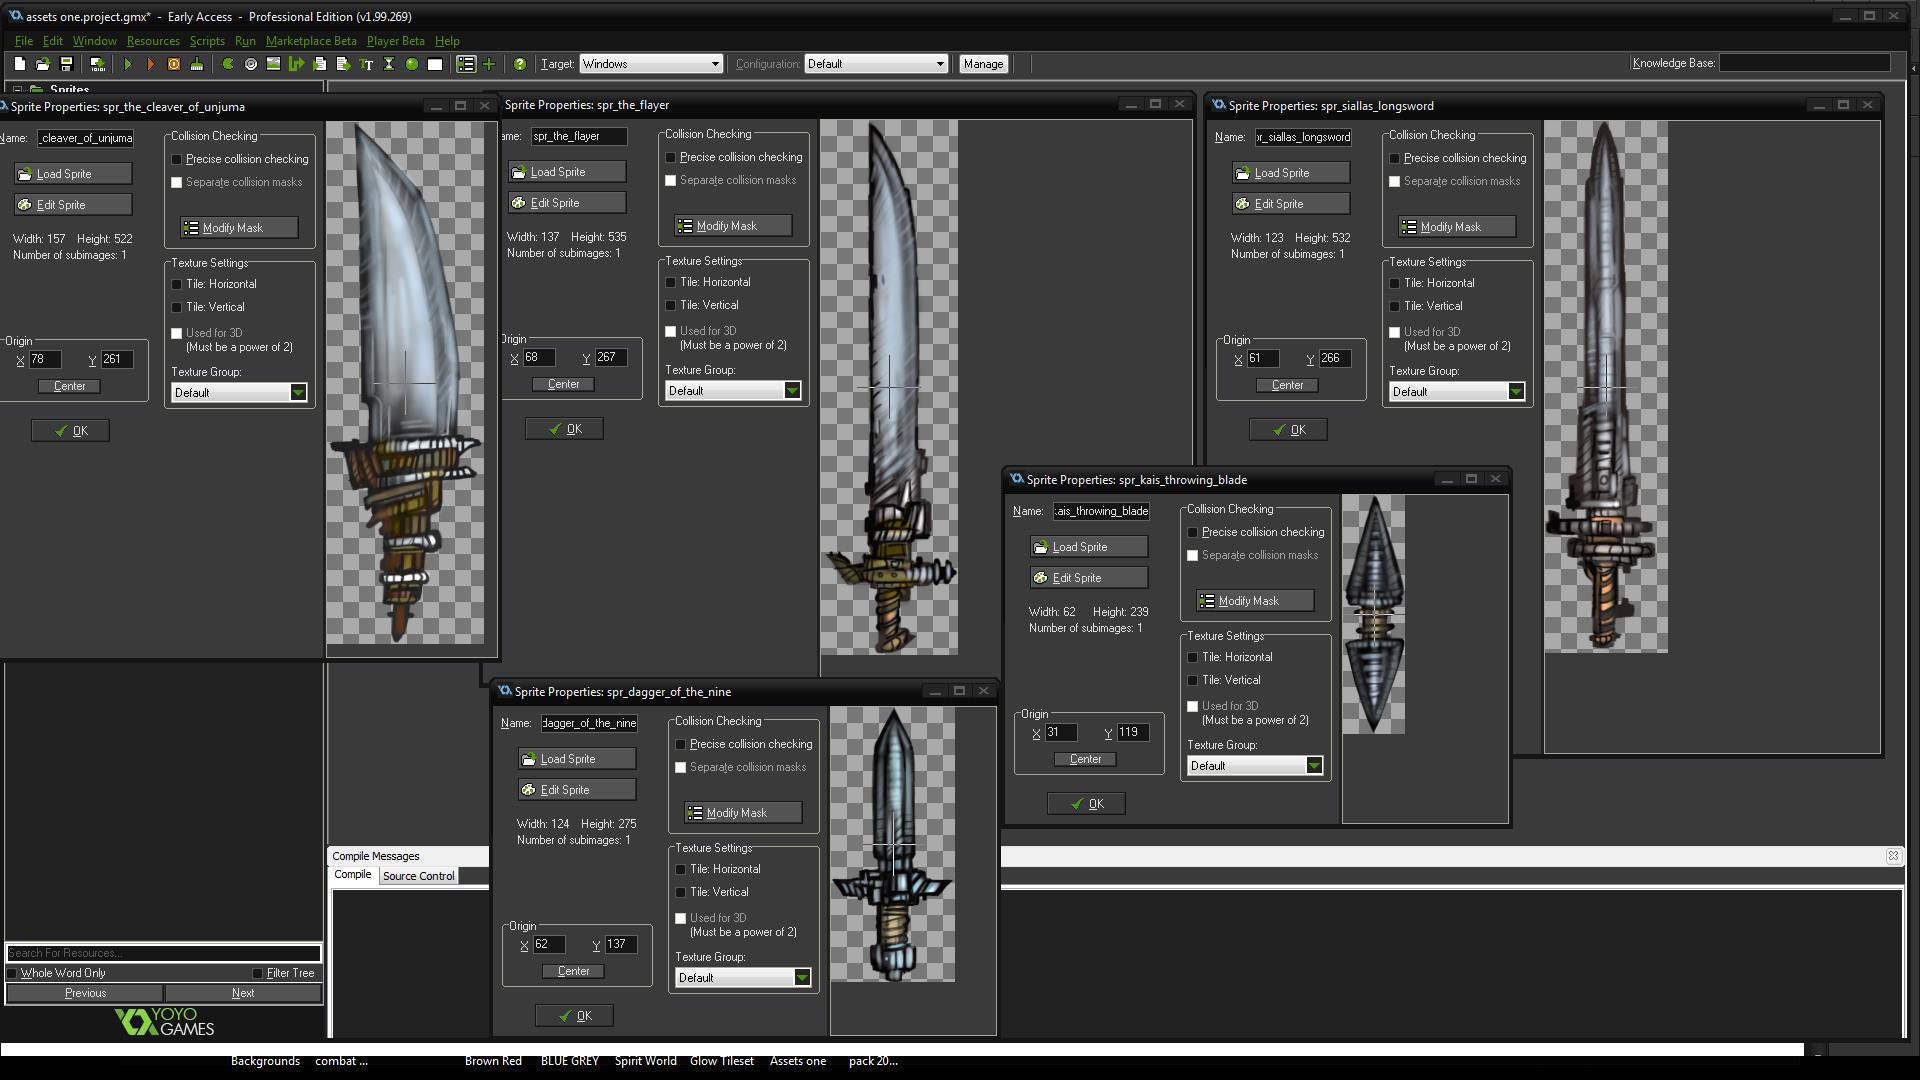Open the Configuration dropdown showing Default
Viewport: 1920px width, 1080px height.
(940, 63)
